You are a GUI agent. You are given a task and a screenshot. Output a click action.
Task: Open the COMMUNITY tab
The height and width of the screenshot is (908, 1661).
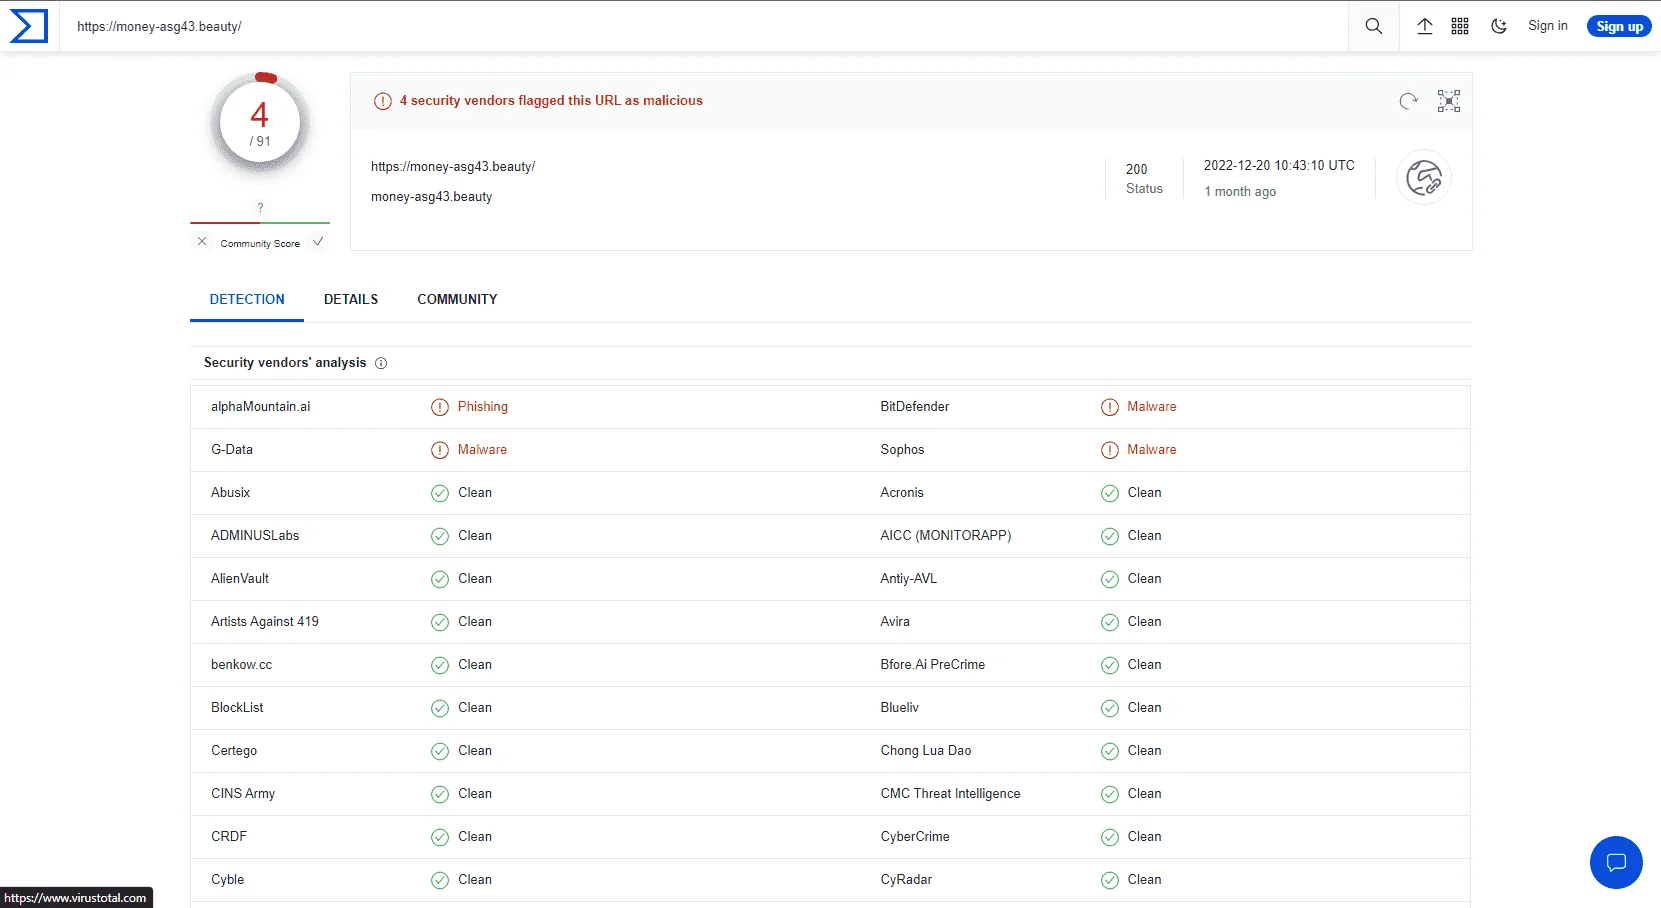[457, 299]
